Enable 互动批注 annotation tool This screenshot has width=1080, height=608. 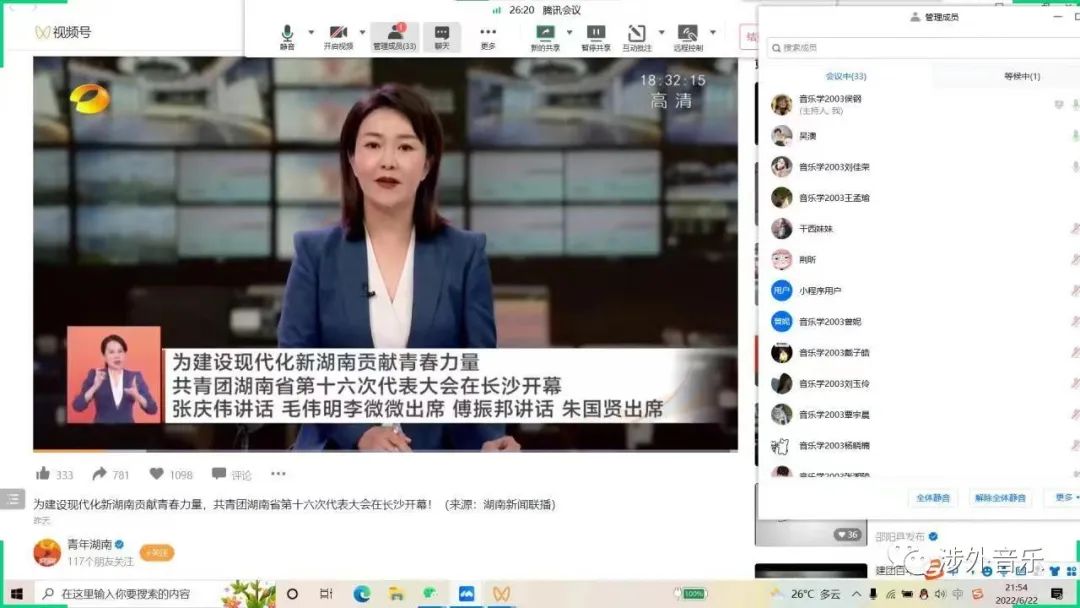(x=636, y=37)
